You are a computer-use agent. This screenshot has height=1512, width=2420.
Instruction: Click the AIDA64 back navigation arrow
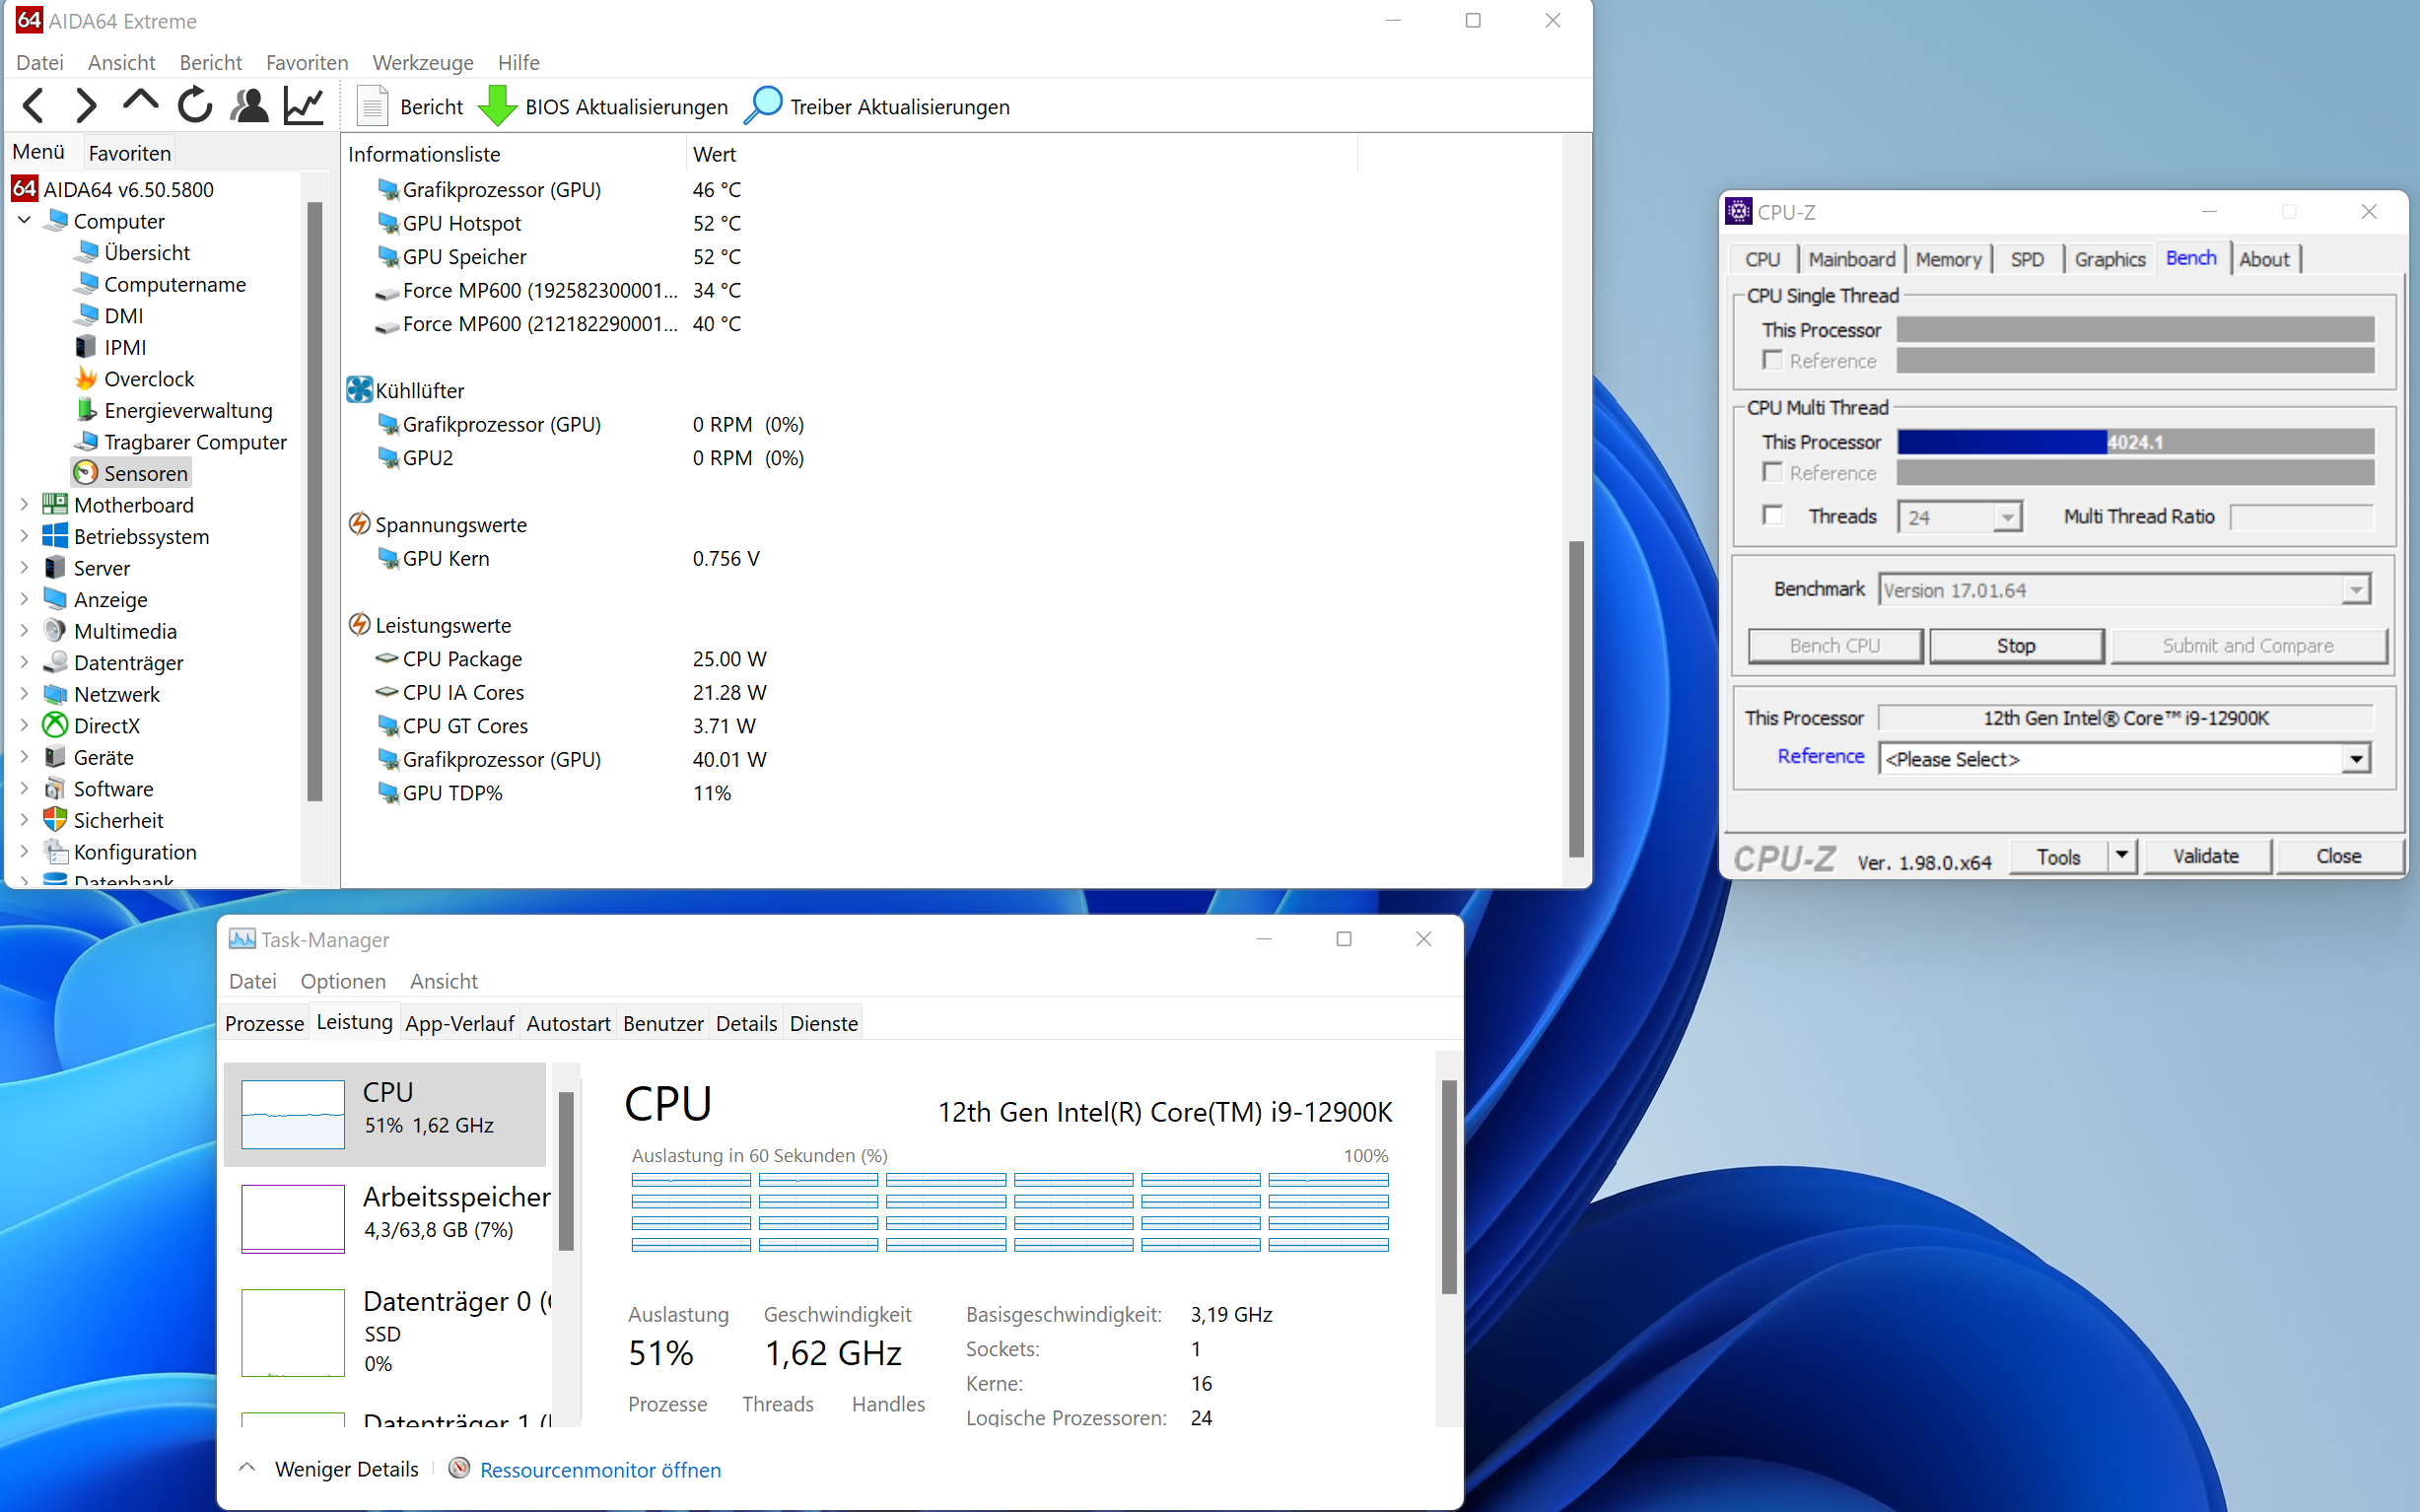coord(34,106)
